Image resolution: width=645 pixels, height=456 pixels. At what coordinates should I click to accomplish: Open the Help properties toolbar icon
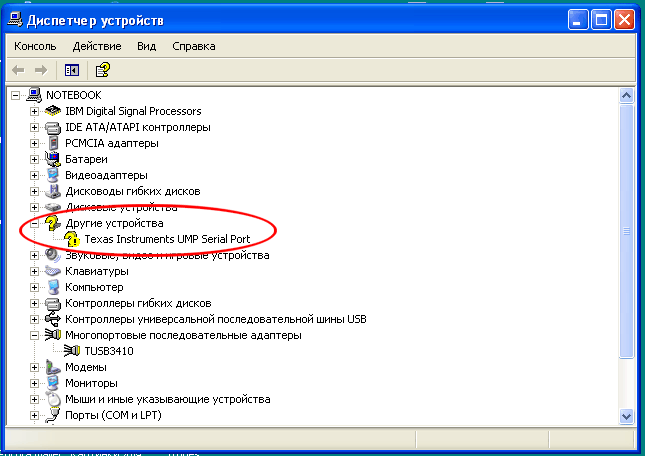pyautogui.click(x=102, y=70)
